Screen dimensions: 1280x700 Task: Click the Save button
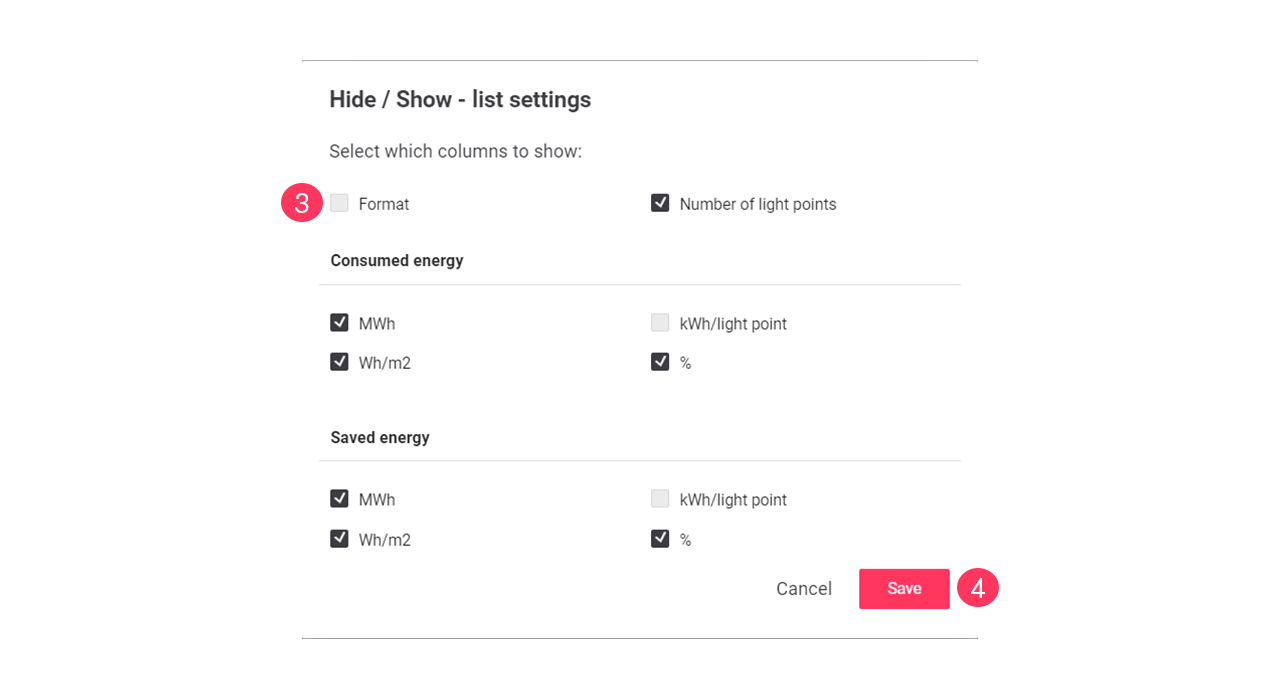point(904,588)
